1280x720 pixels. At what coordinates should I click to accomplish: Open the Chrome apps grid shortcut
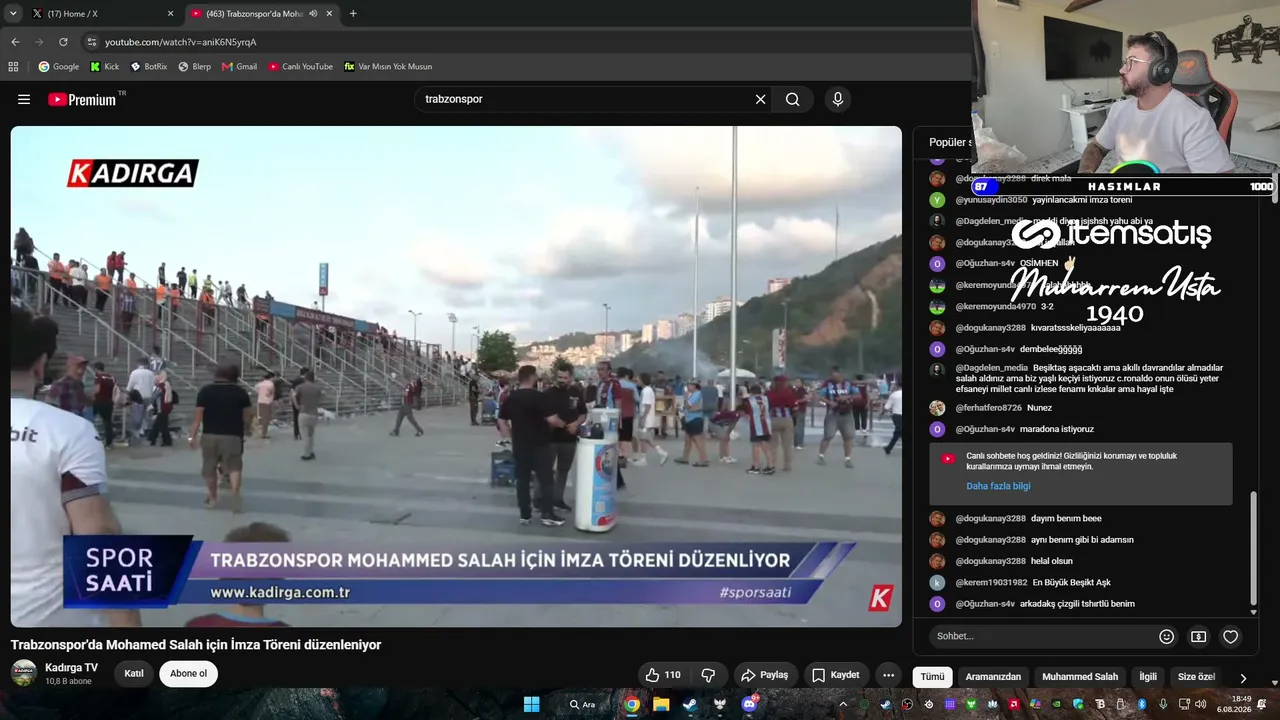13,67
